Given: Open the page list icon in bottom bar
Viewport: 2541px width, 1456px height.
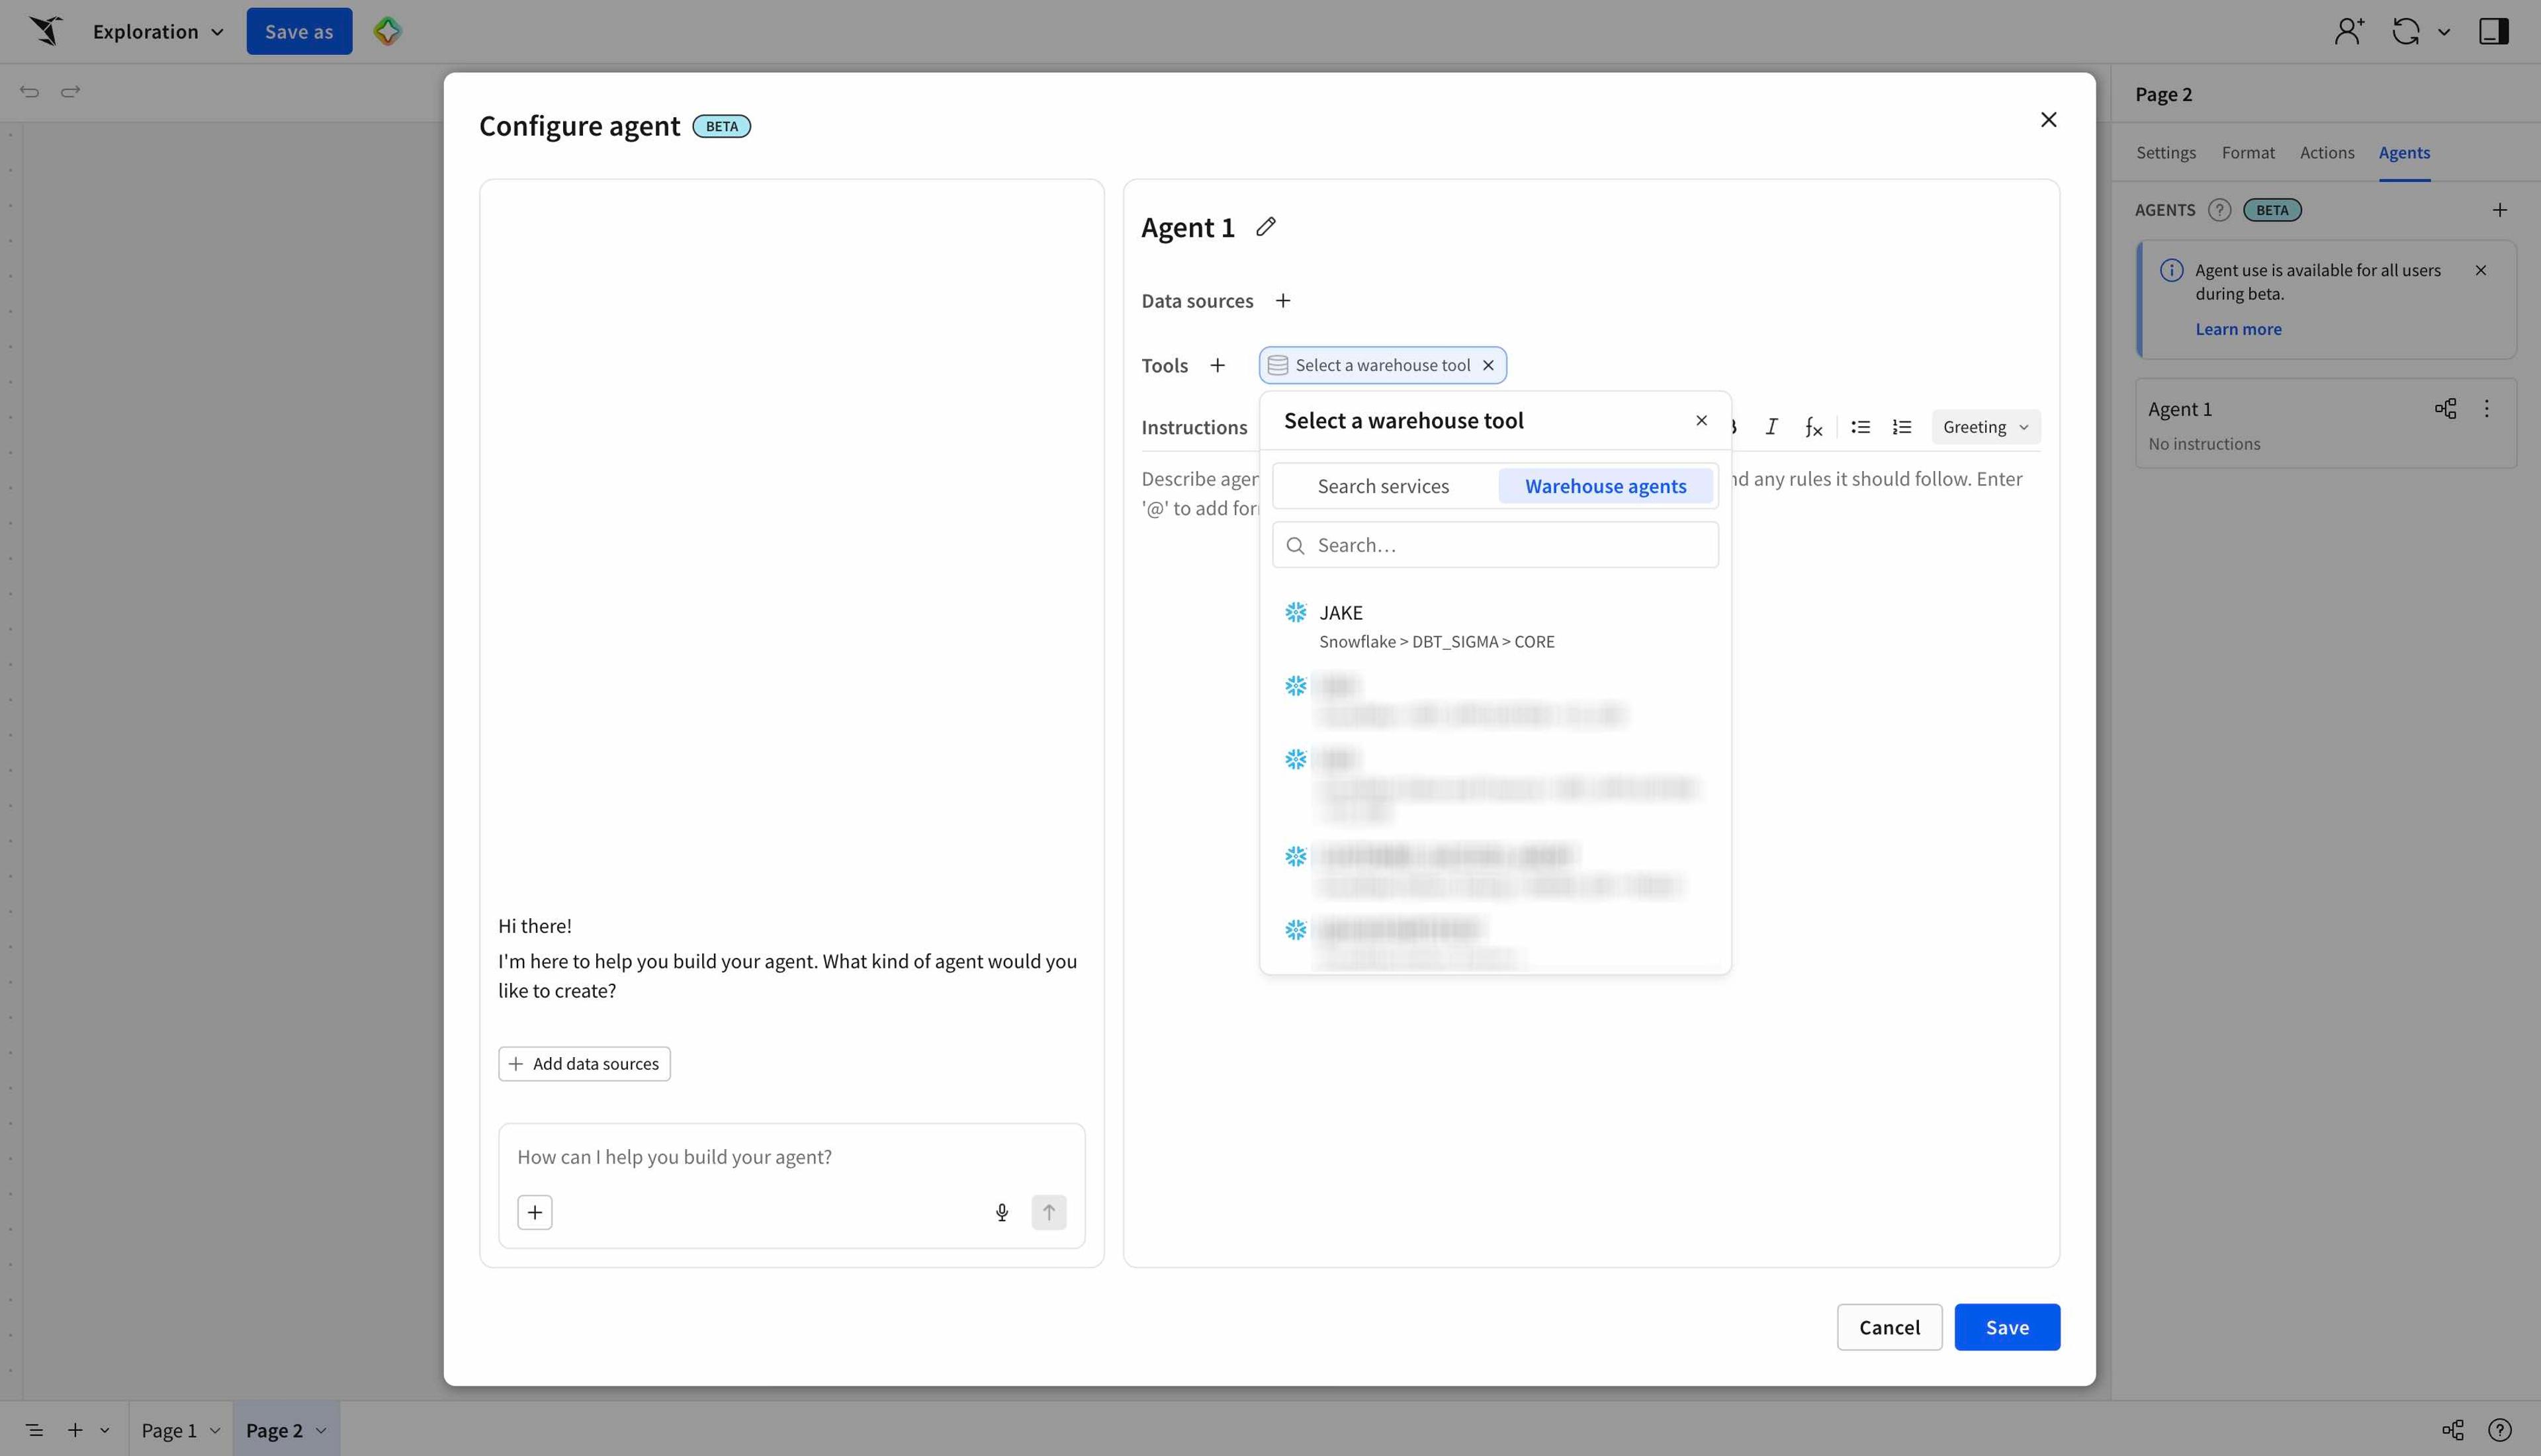Looking at the screenshot, I should coord(34,1431).
